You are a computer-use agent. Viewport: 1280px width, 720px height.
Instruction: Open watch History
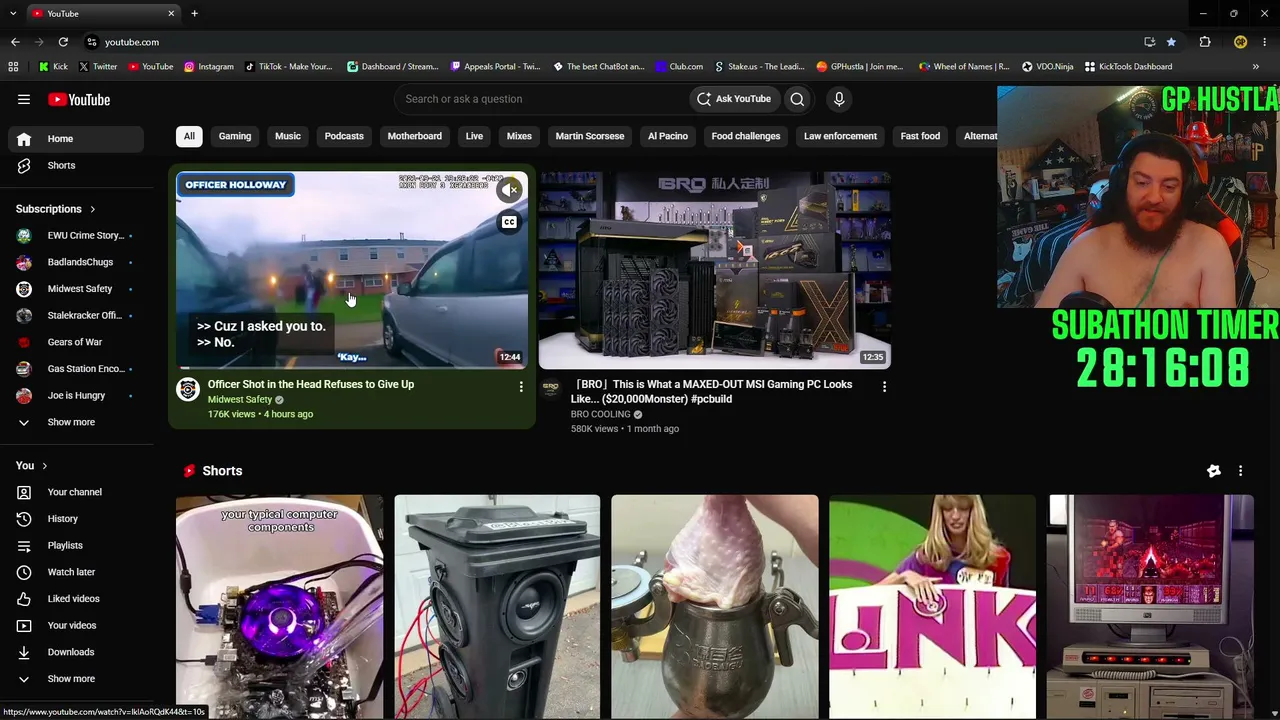pyautogui.click(x=76, y=519)
